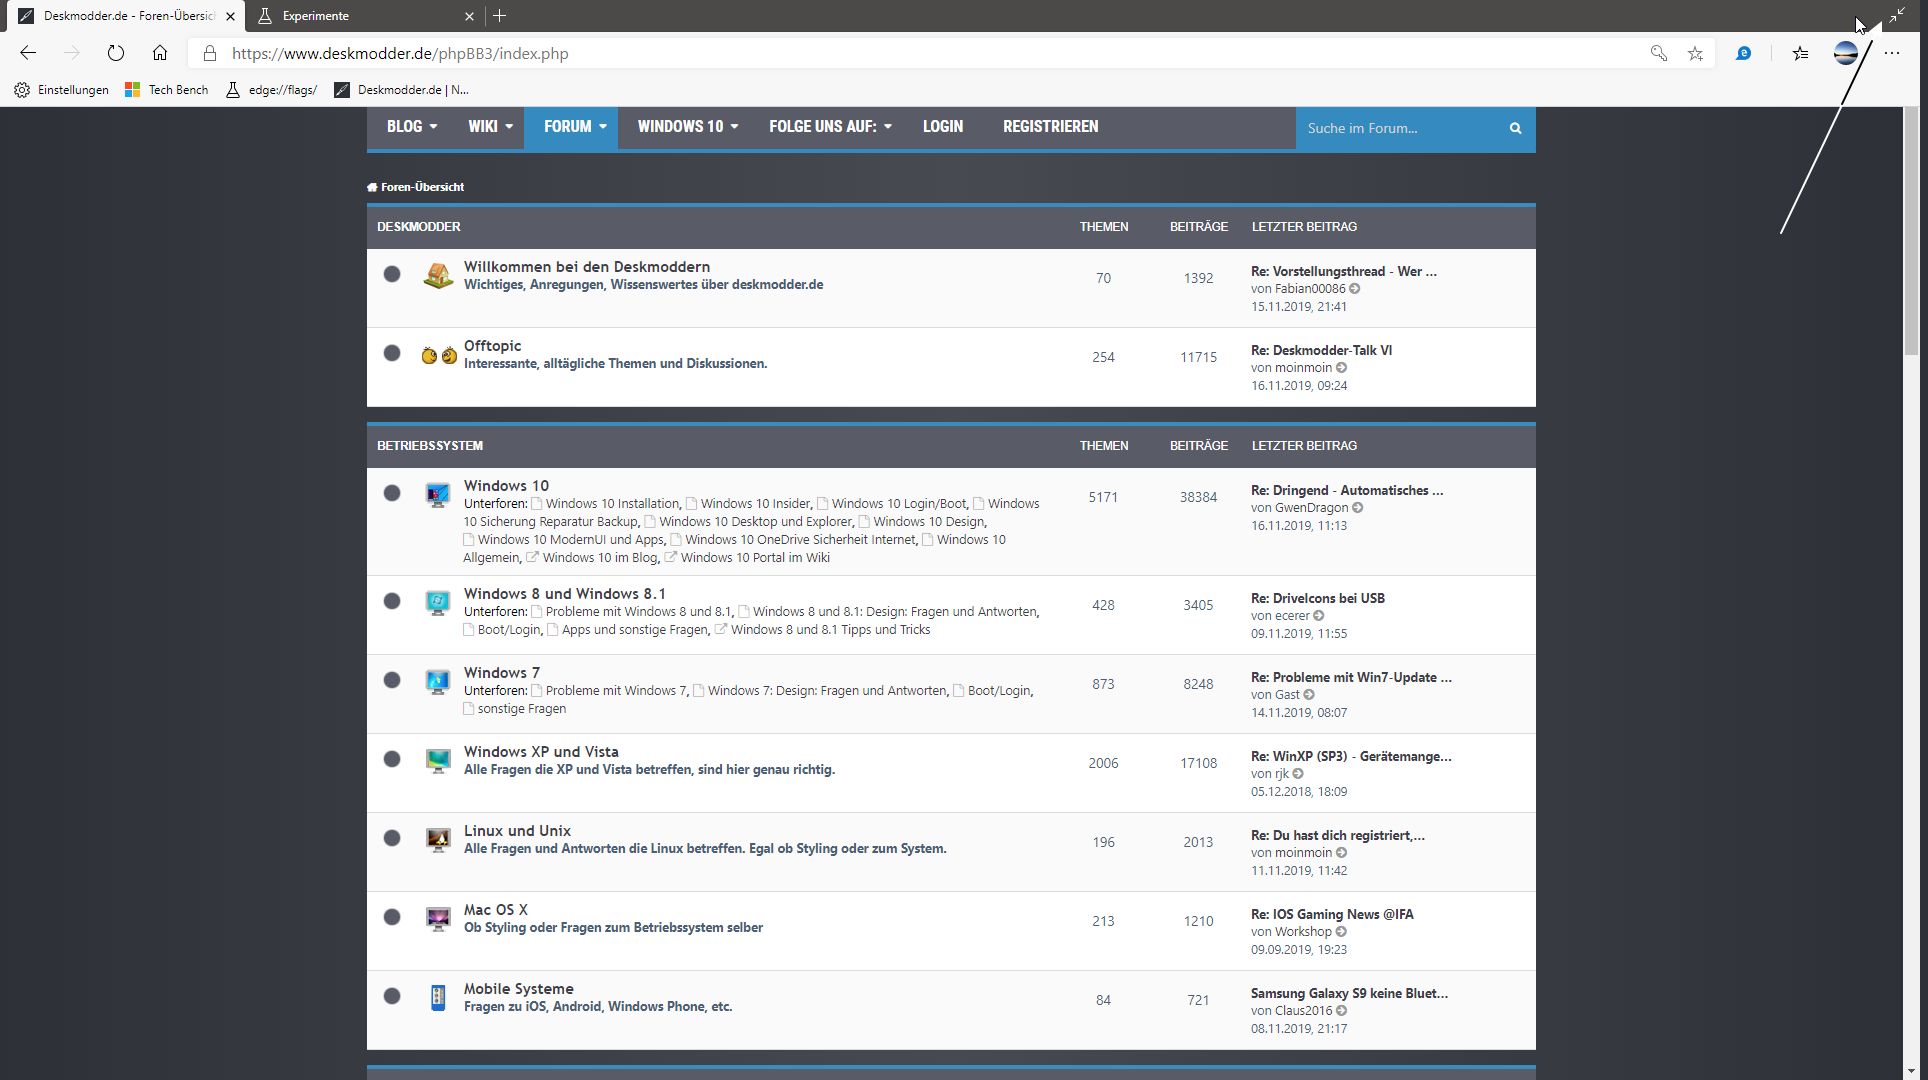Click the browser address bar URL

pyautogui.click(x=400, y=54)
